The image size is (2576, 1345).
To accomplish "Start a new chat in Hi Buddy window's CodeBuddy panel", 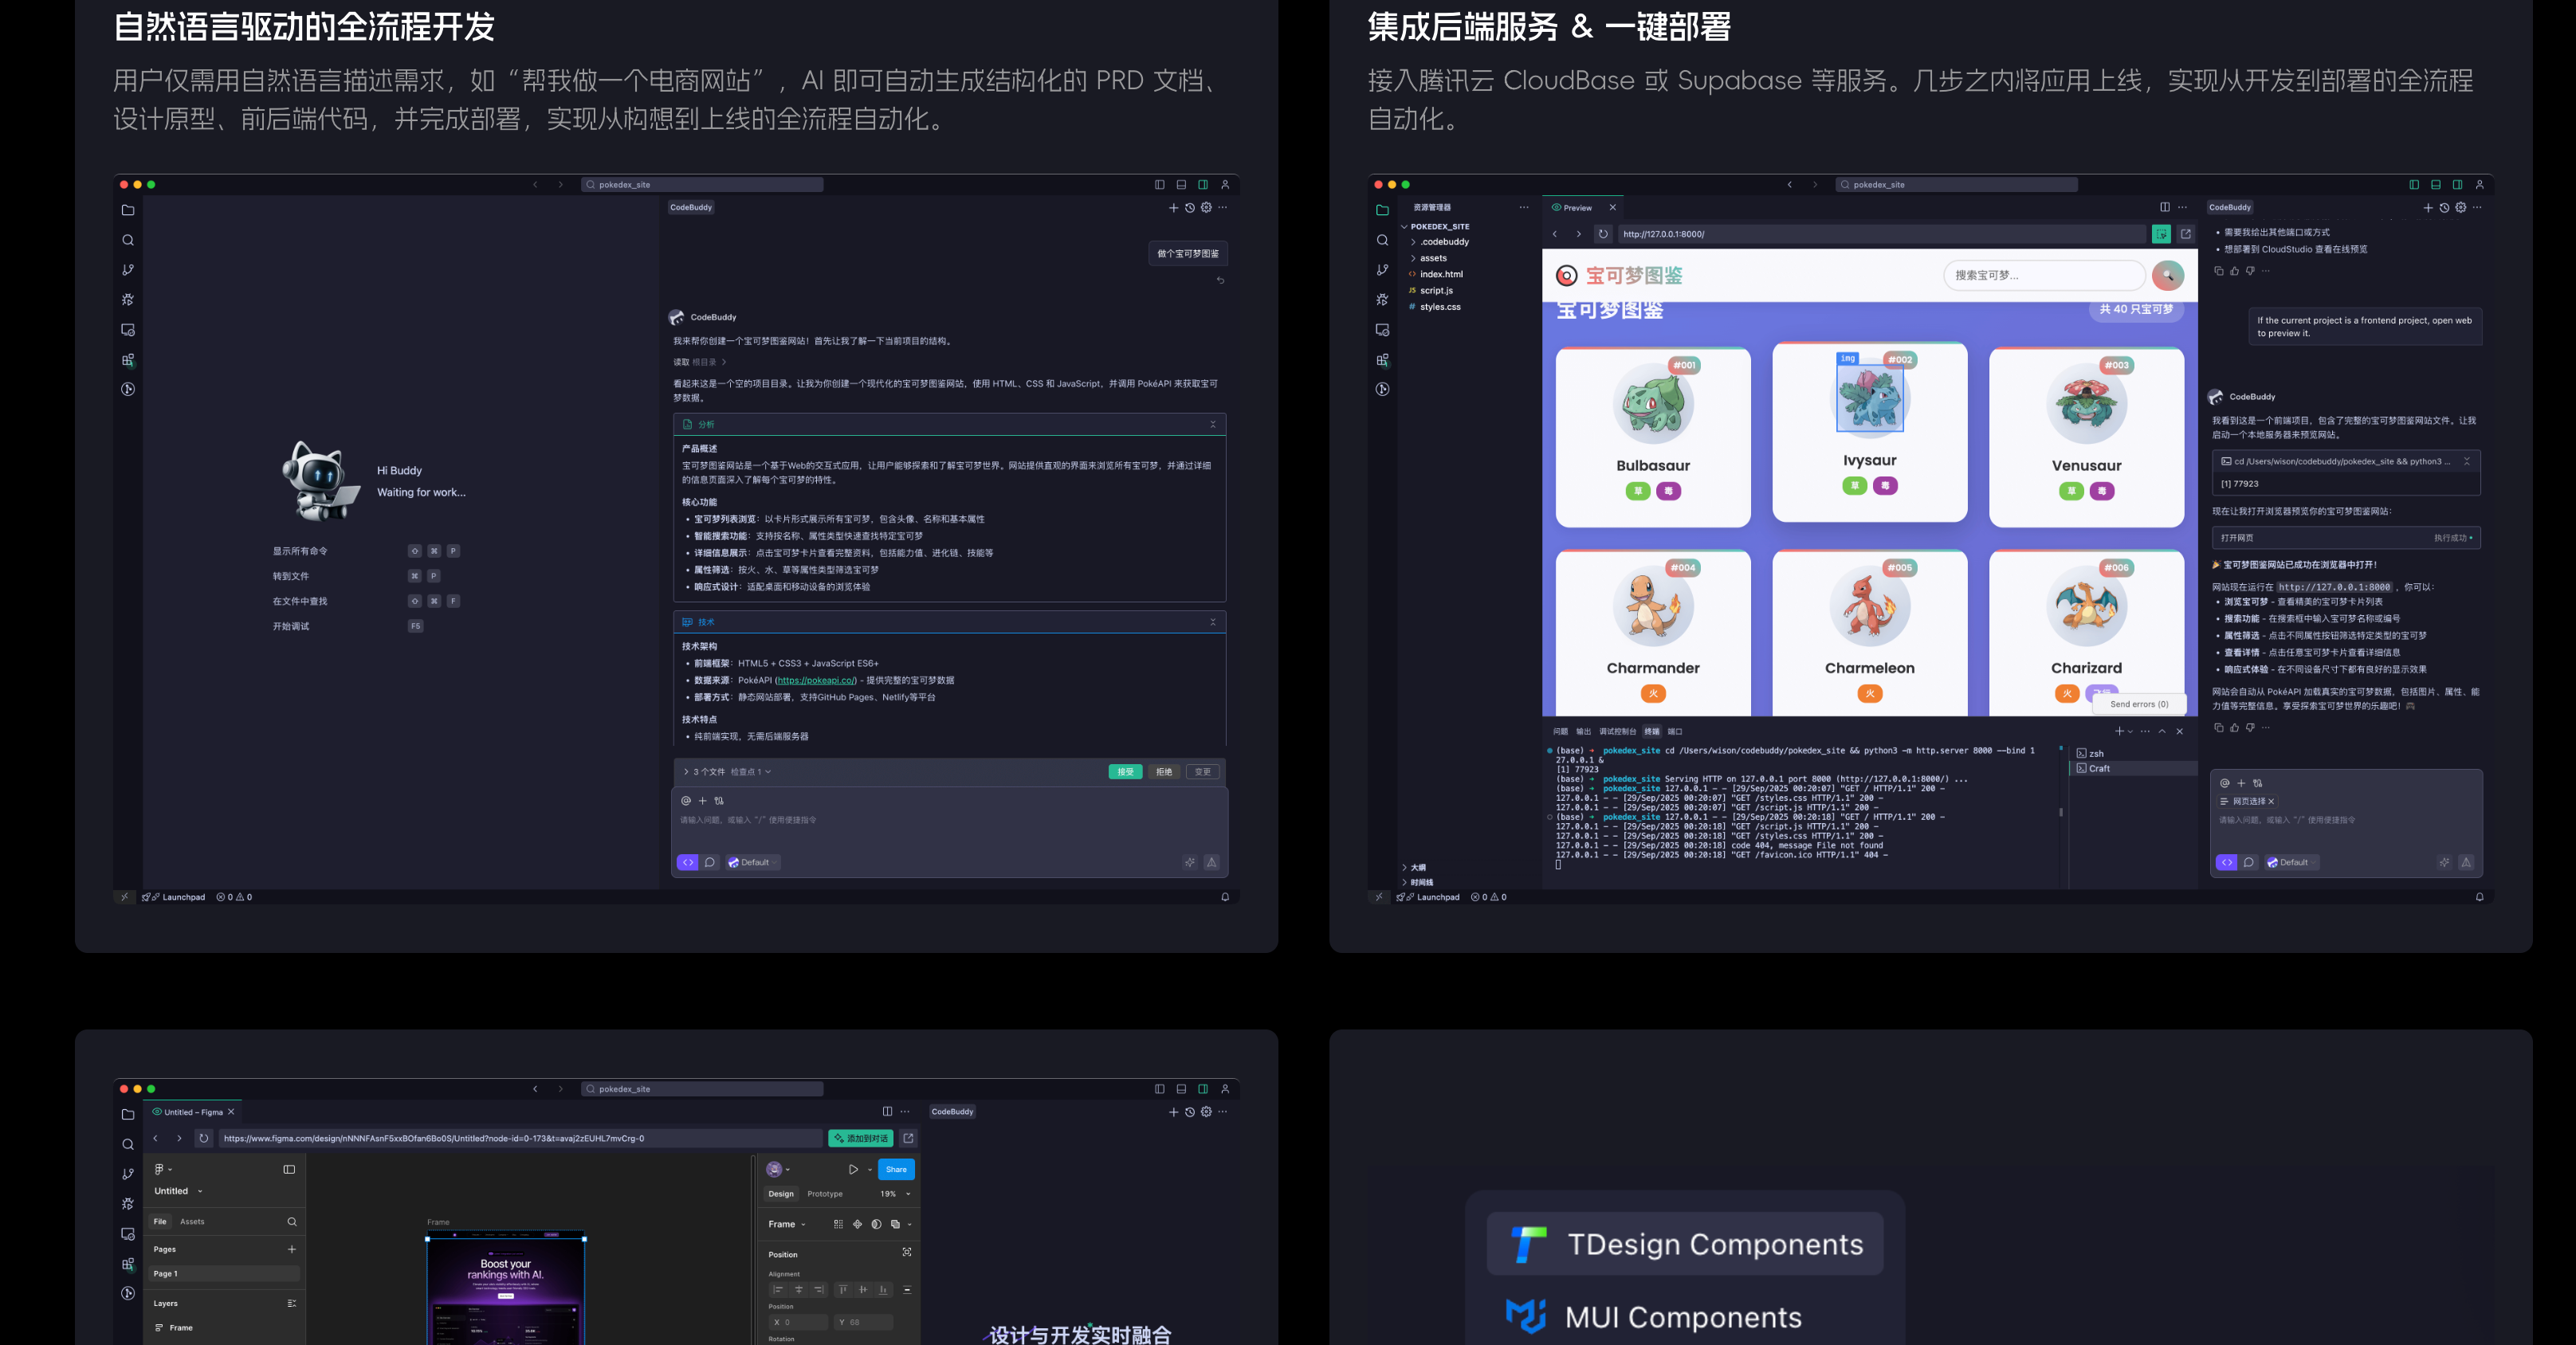I will tap(1173, 208).
